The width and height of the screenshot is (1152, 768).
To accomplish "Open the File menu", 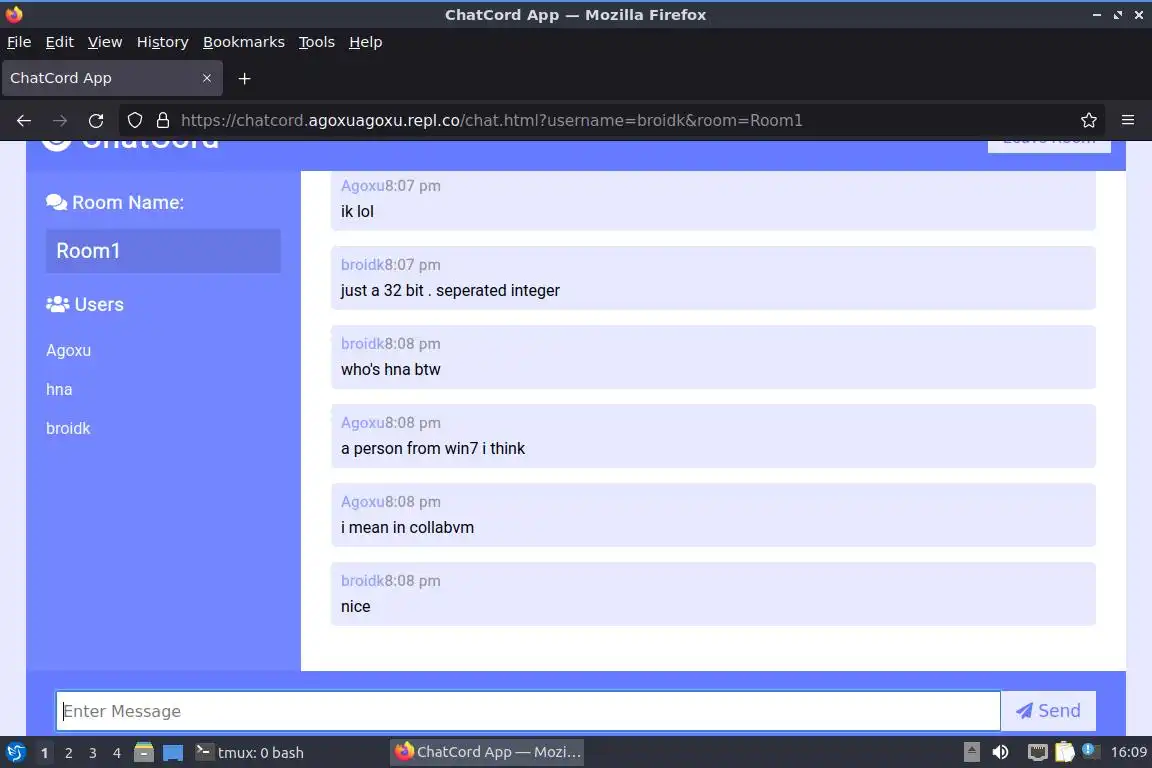I will (19, 42).
